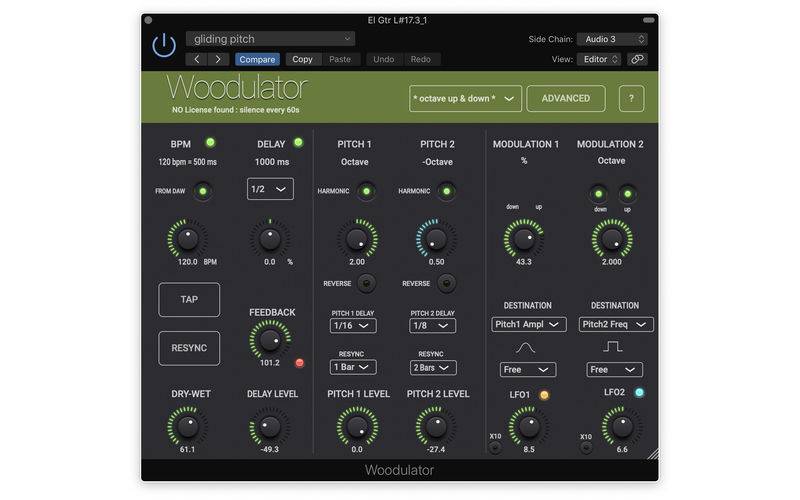Toggle Modulation 2 up LED

point(628,194)
